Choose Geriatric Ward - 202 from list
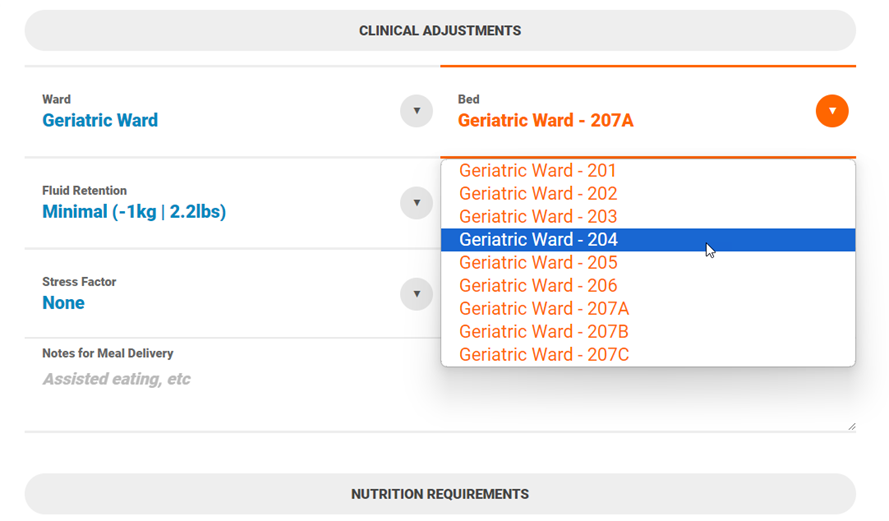 (538, 194)
